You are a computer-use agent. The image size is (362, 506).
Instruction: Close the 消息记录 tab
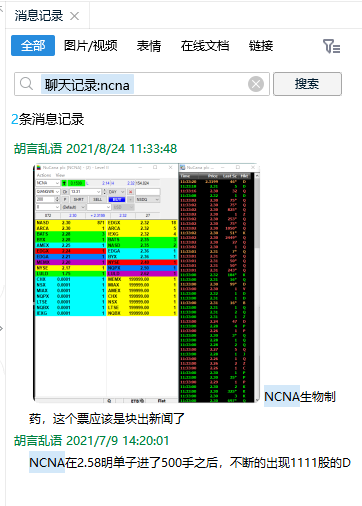click(x=75, y=16)
